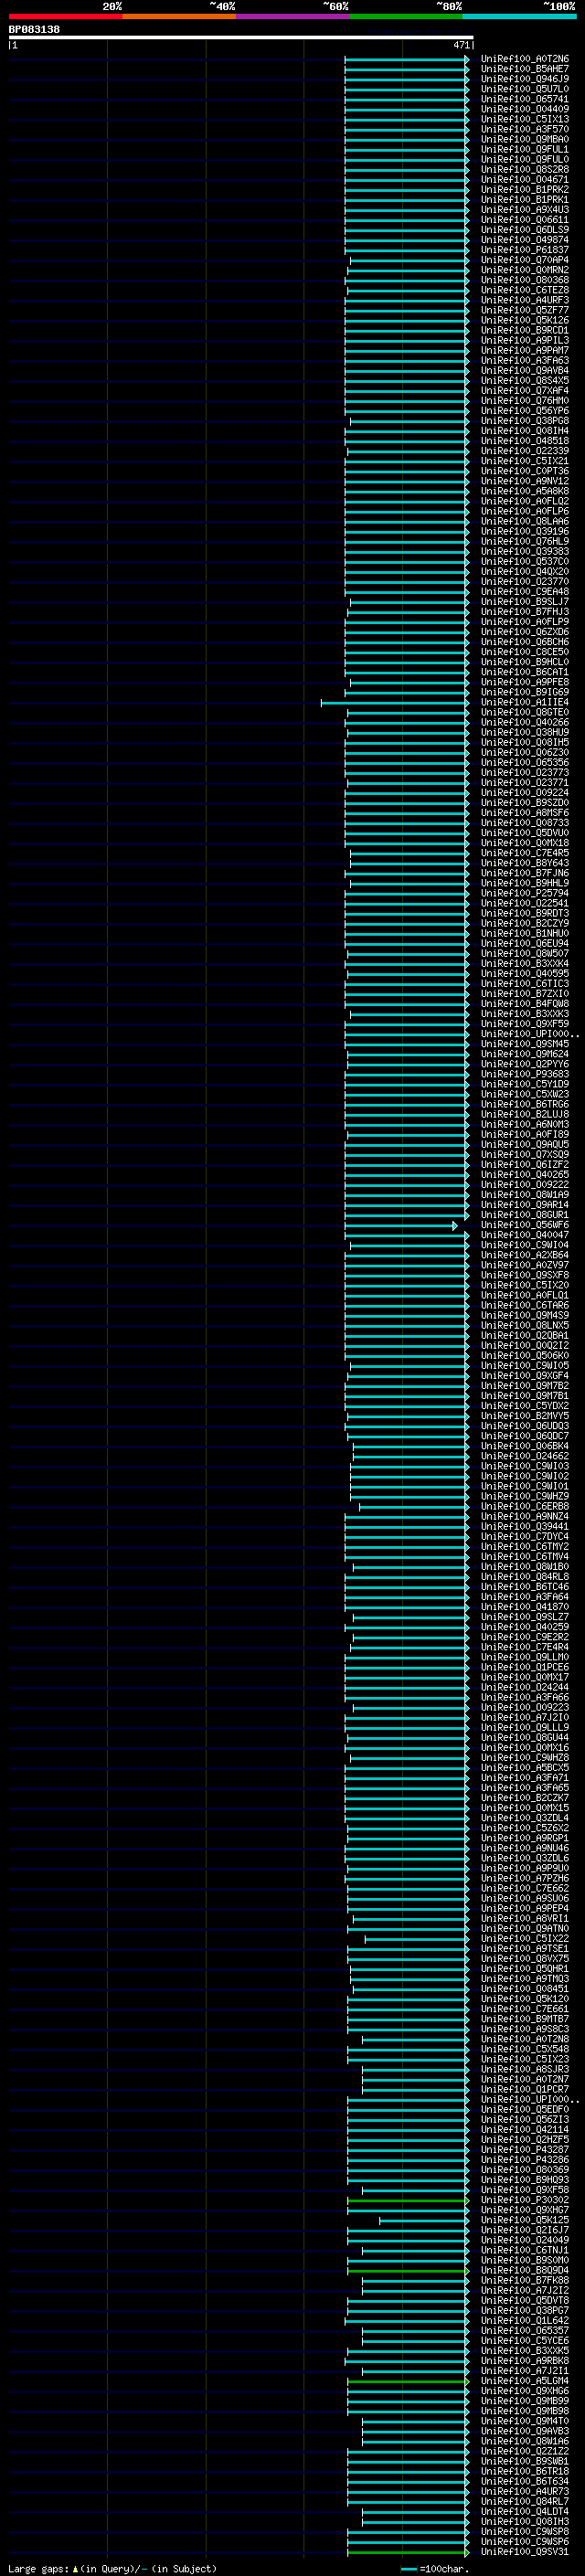Open hit UniRef100_C6TAR6
Image resolution: width=585 pixels, height=2576 pixels.
tap(524, 1305)
